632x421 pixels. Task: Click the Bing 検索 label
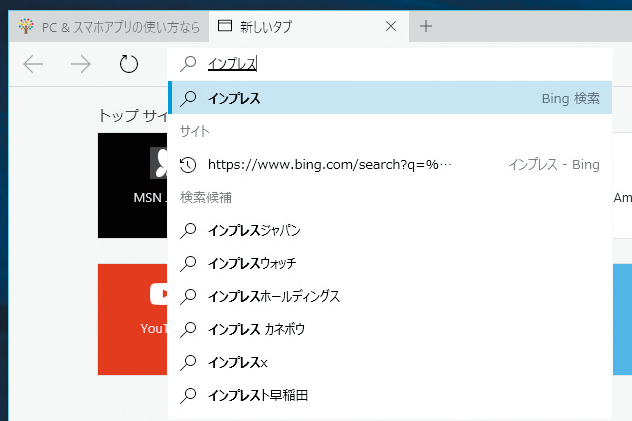coord(570,98)
